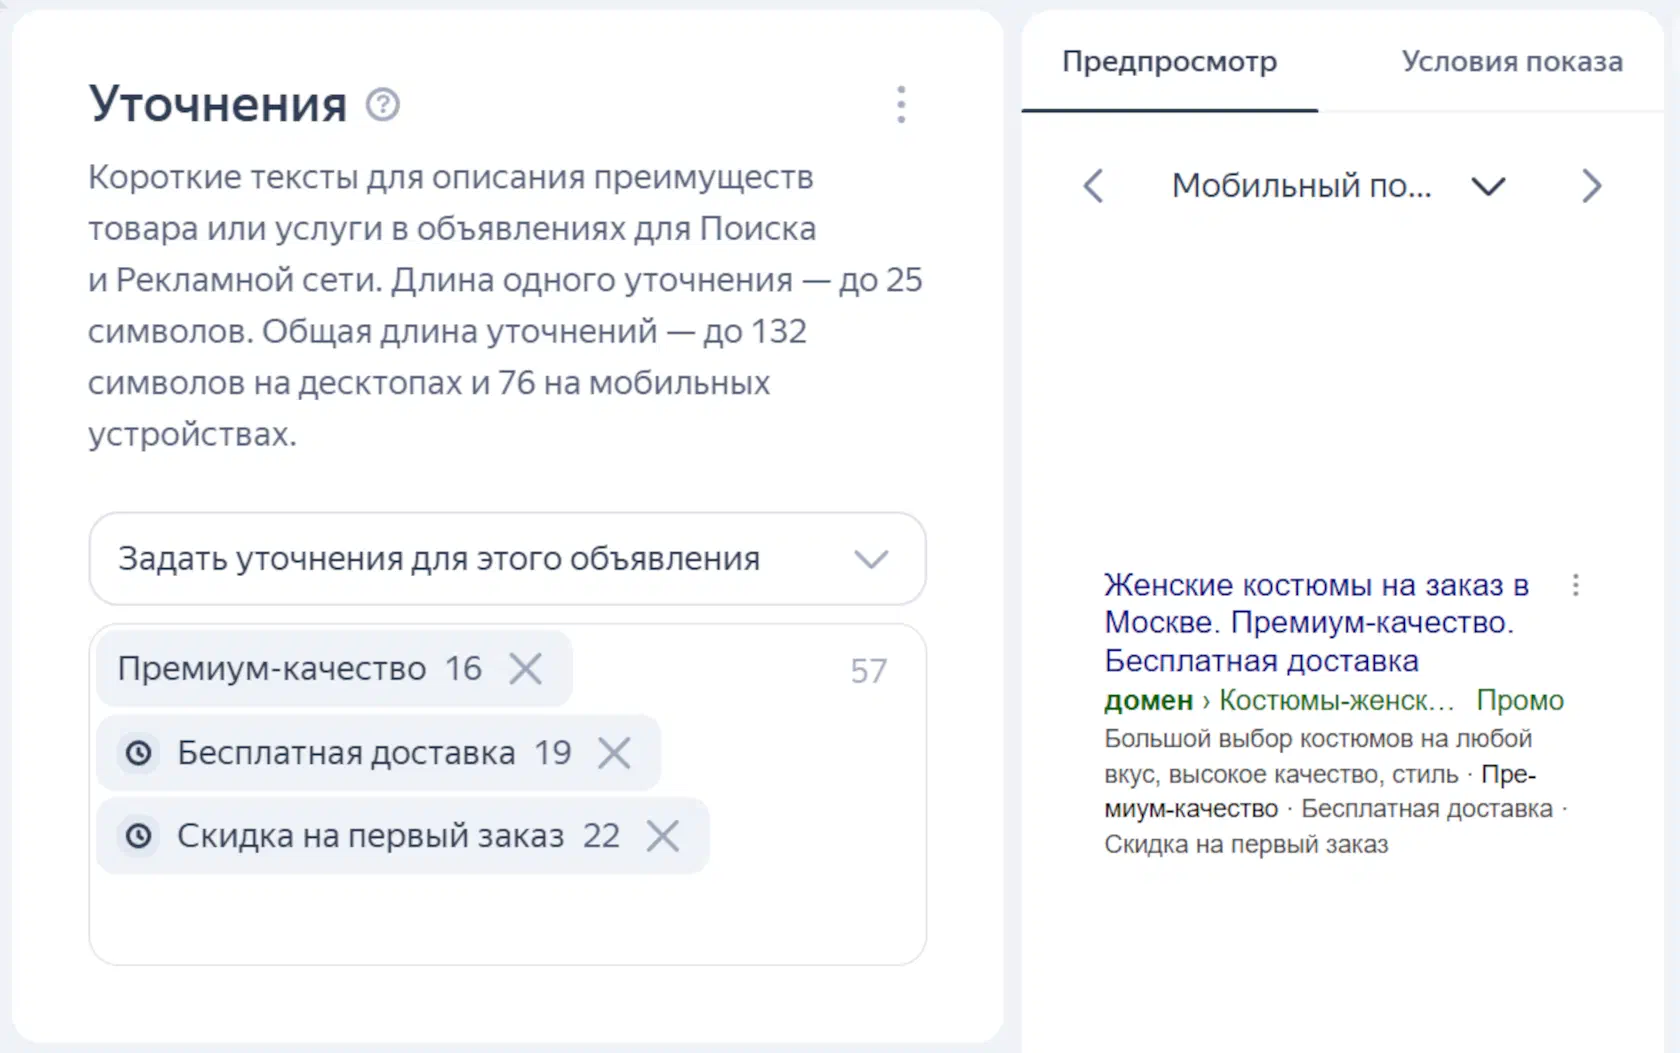Click the empty area of the callouts input box
Image resolution: width=1680 pixels, height=1053 pixels.
[508, 918]
